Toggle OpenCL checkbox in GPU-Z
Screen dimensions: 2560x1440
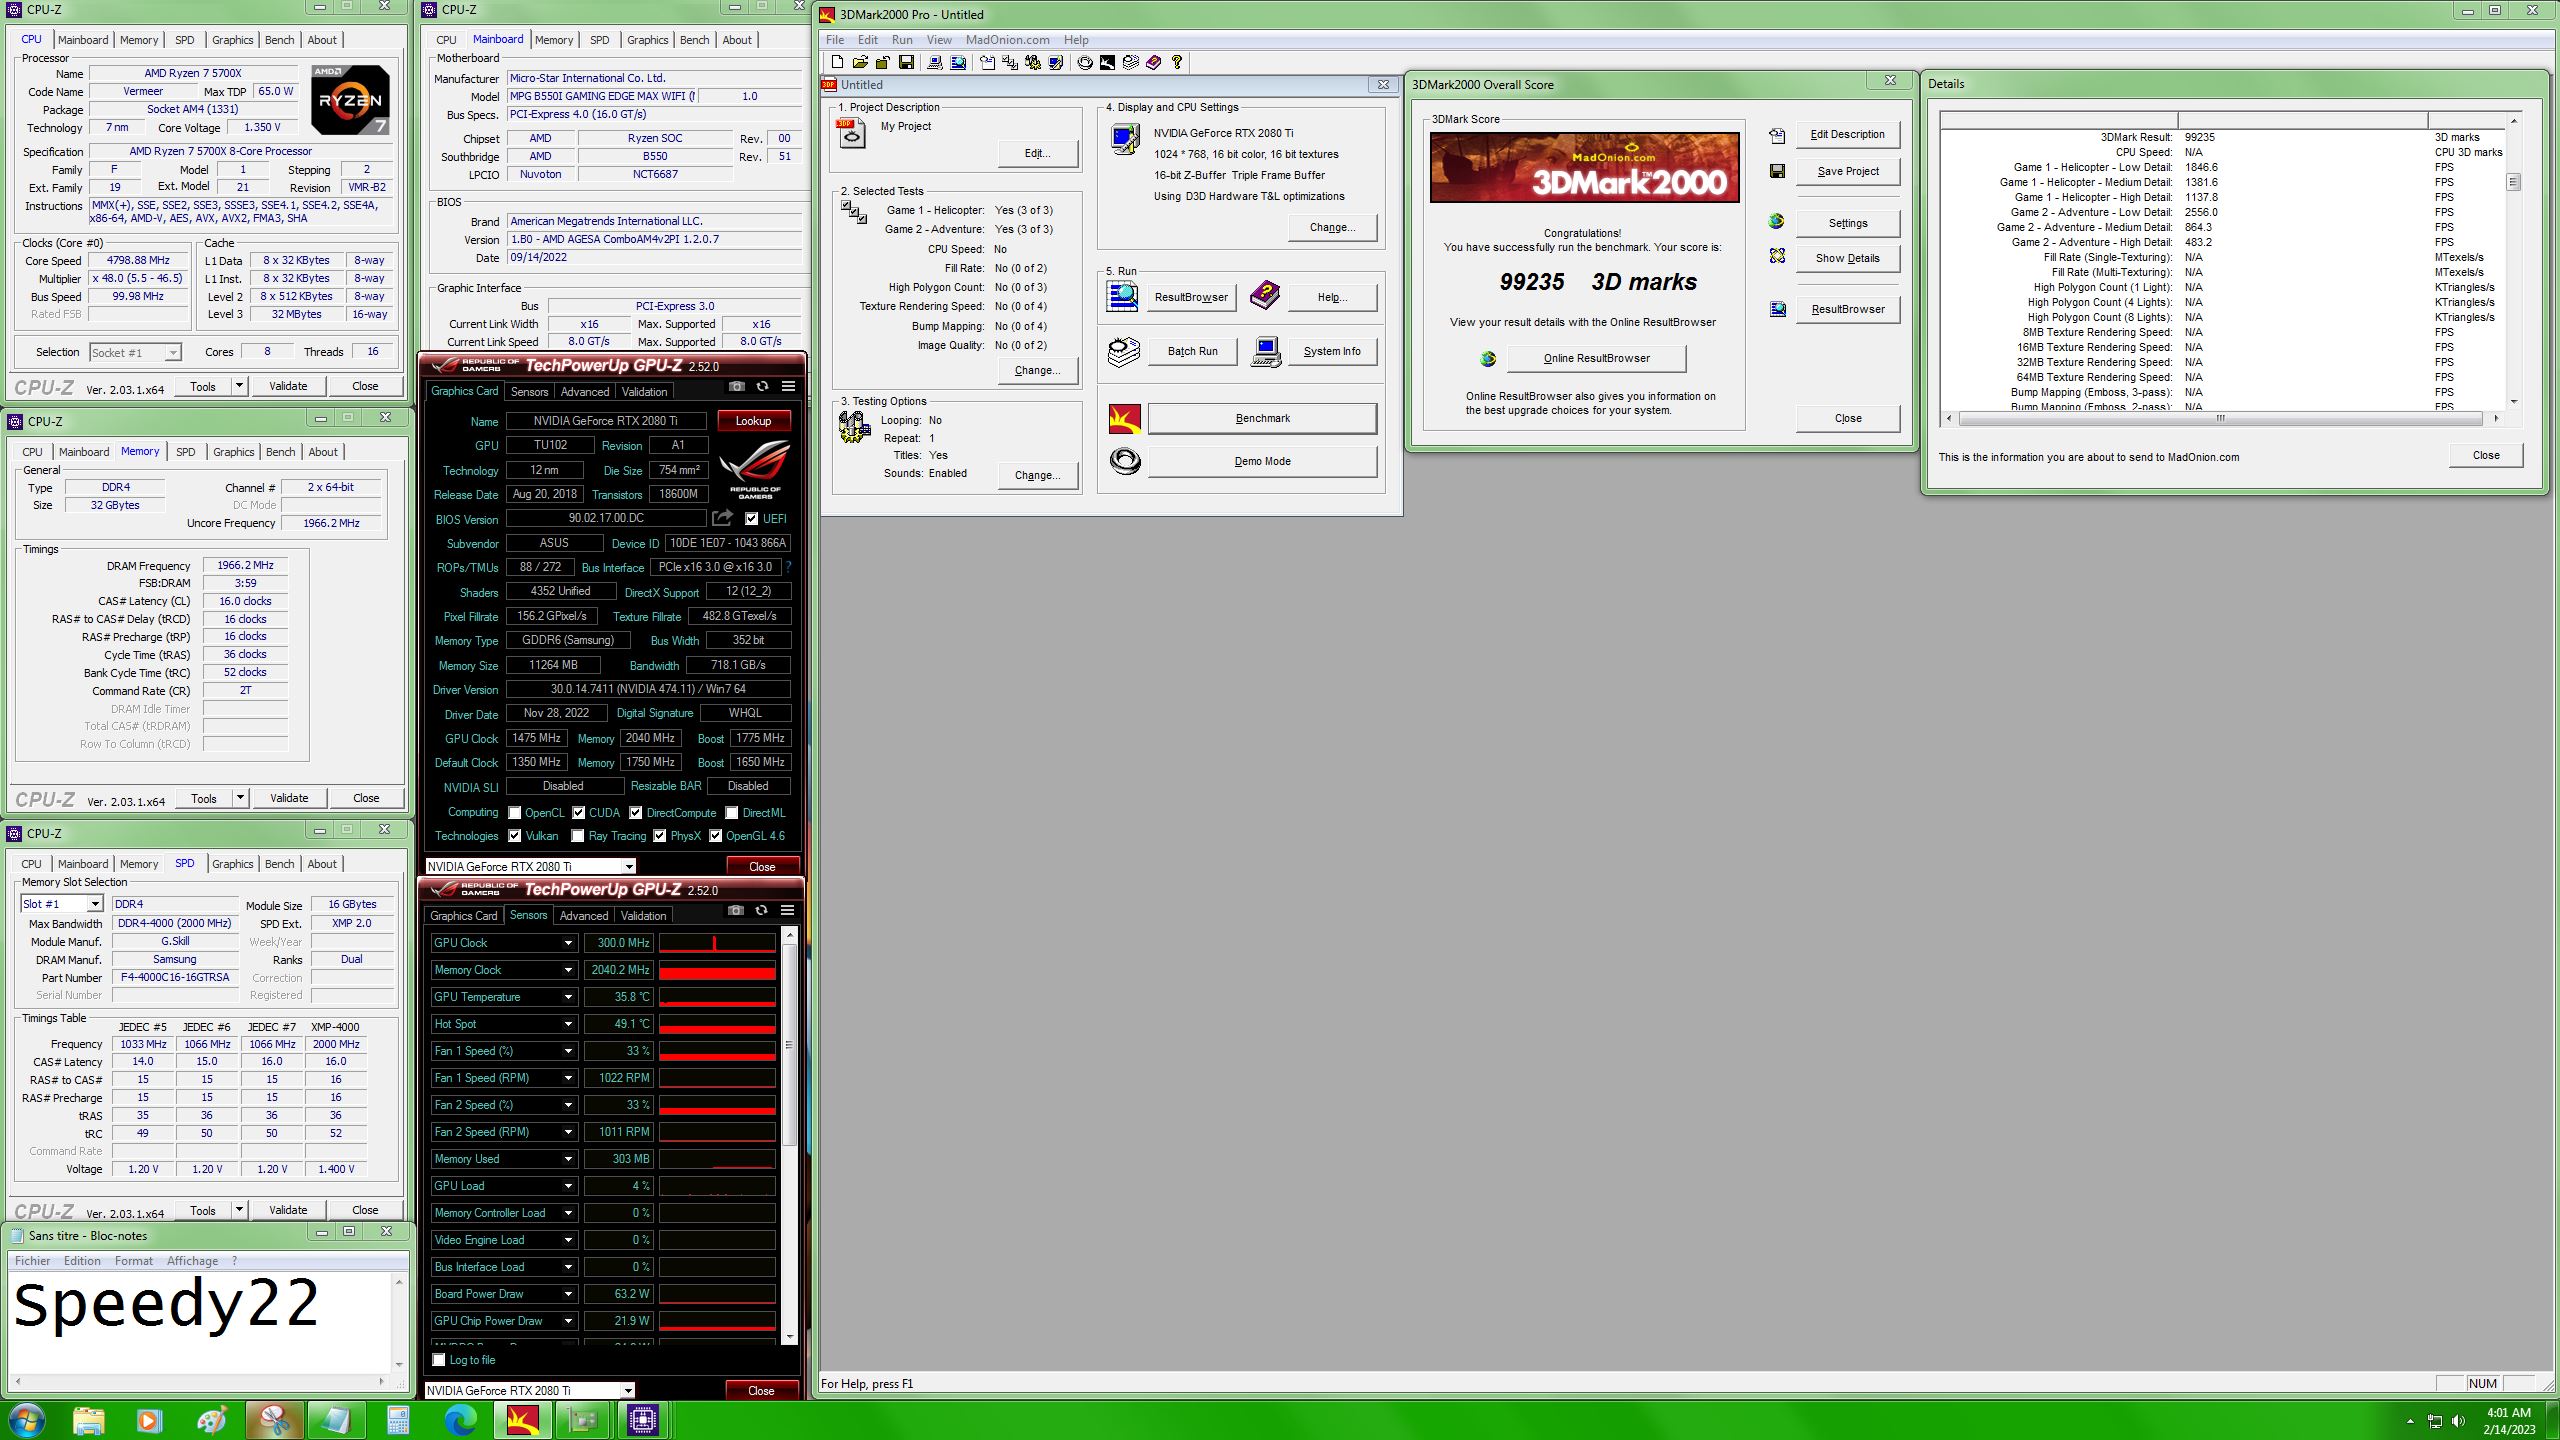click(514, 813)
